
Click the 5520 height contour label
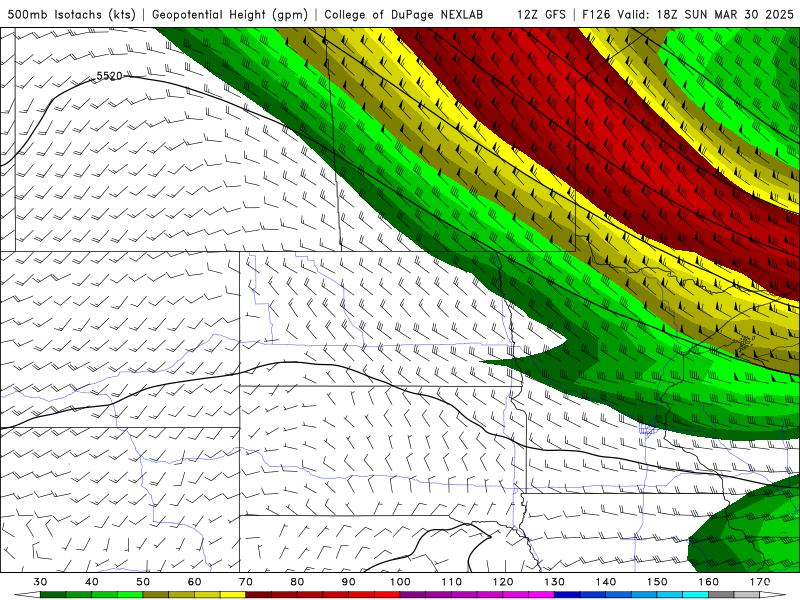110,76
